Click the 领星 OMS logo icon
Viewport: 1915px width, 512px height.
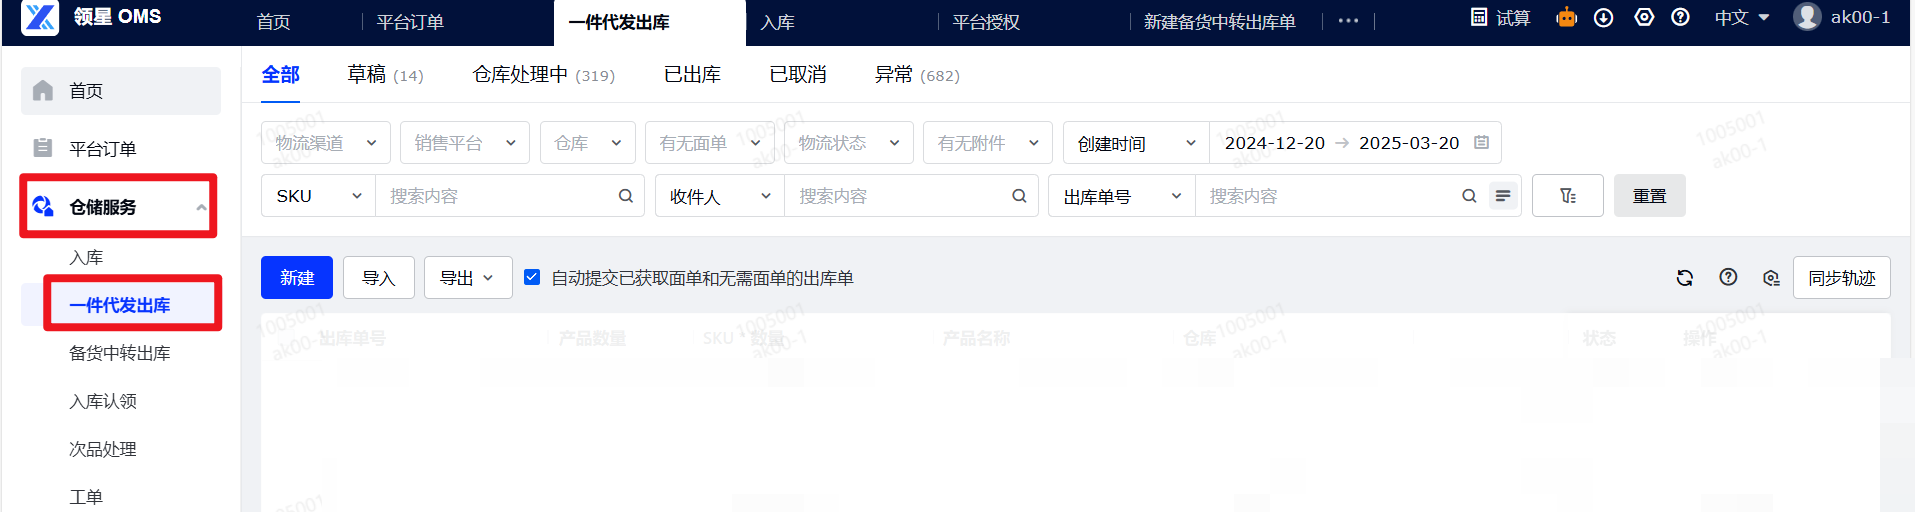[x=40, y=18]
